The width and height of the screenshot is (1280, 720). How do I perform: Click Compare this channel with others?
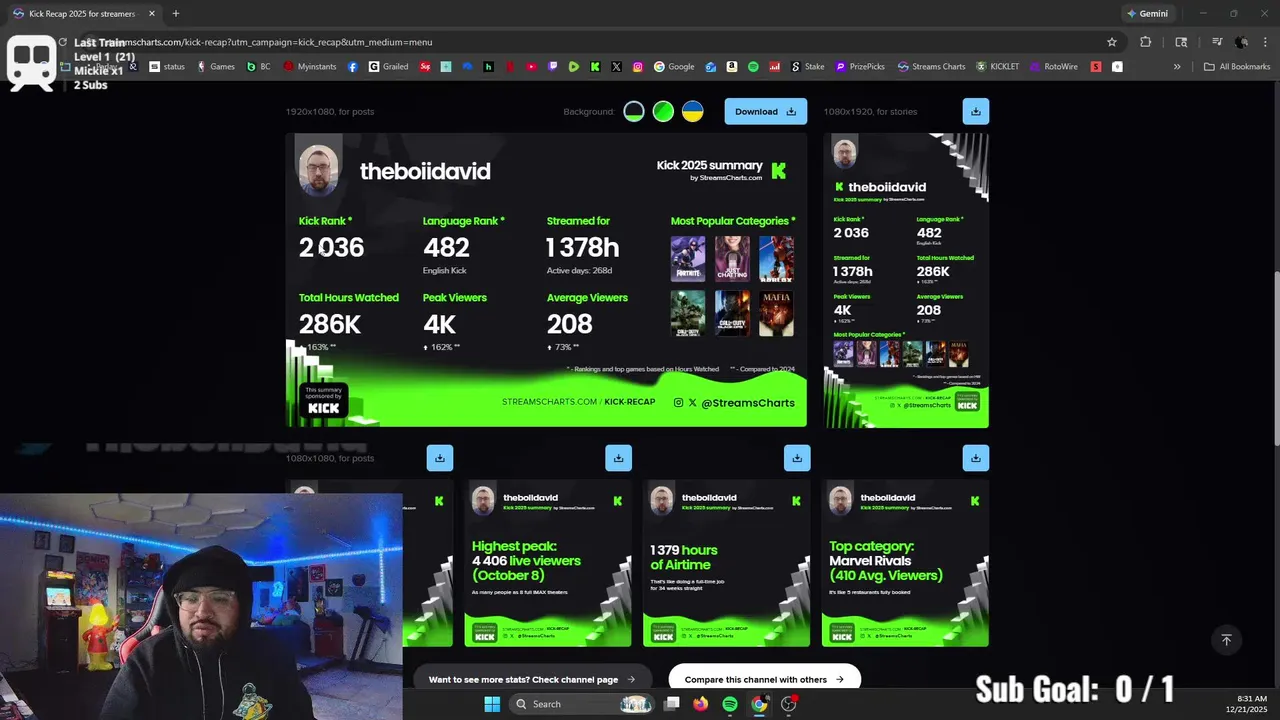pyautogui.click(x=764, y=679)
